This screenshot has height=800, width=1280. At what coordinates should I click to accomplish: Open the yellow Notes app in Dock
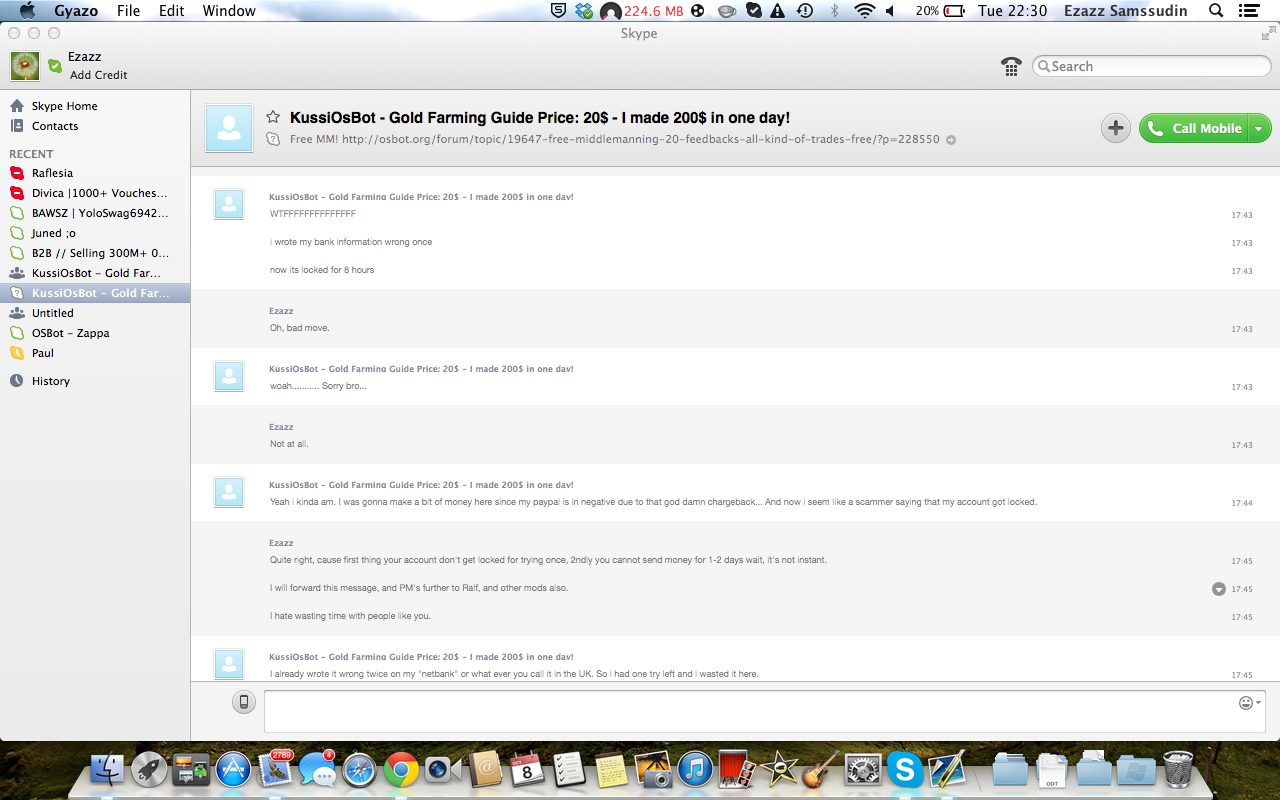[611, 770]
